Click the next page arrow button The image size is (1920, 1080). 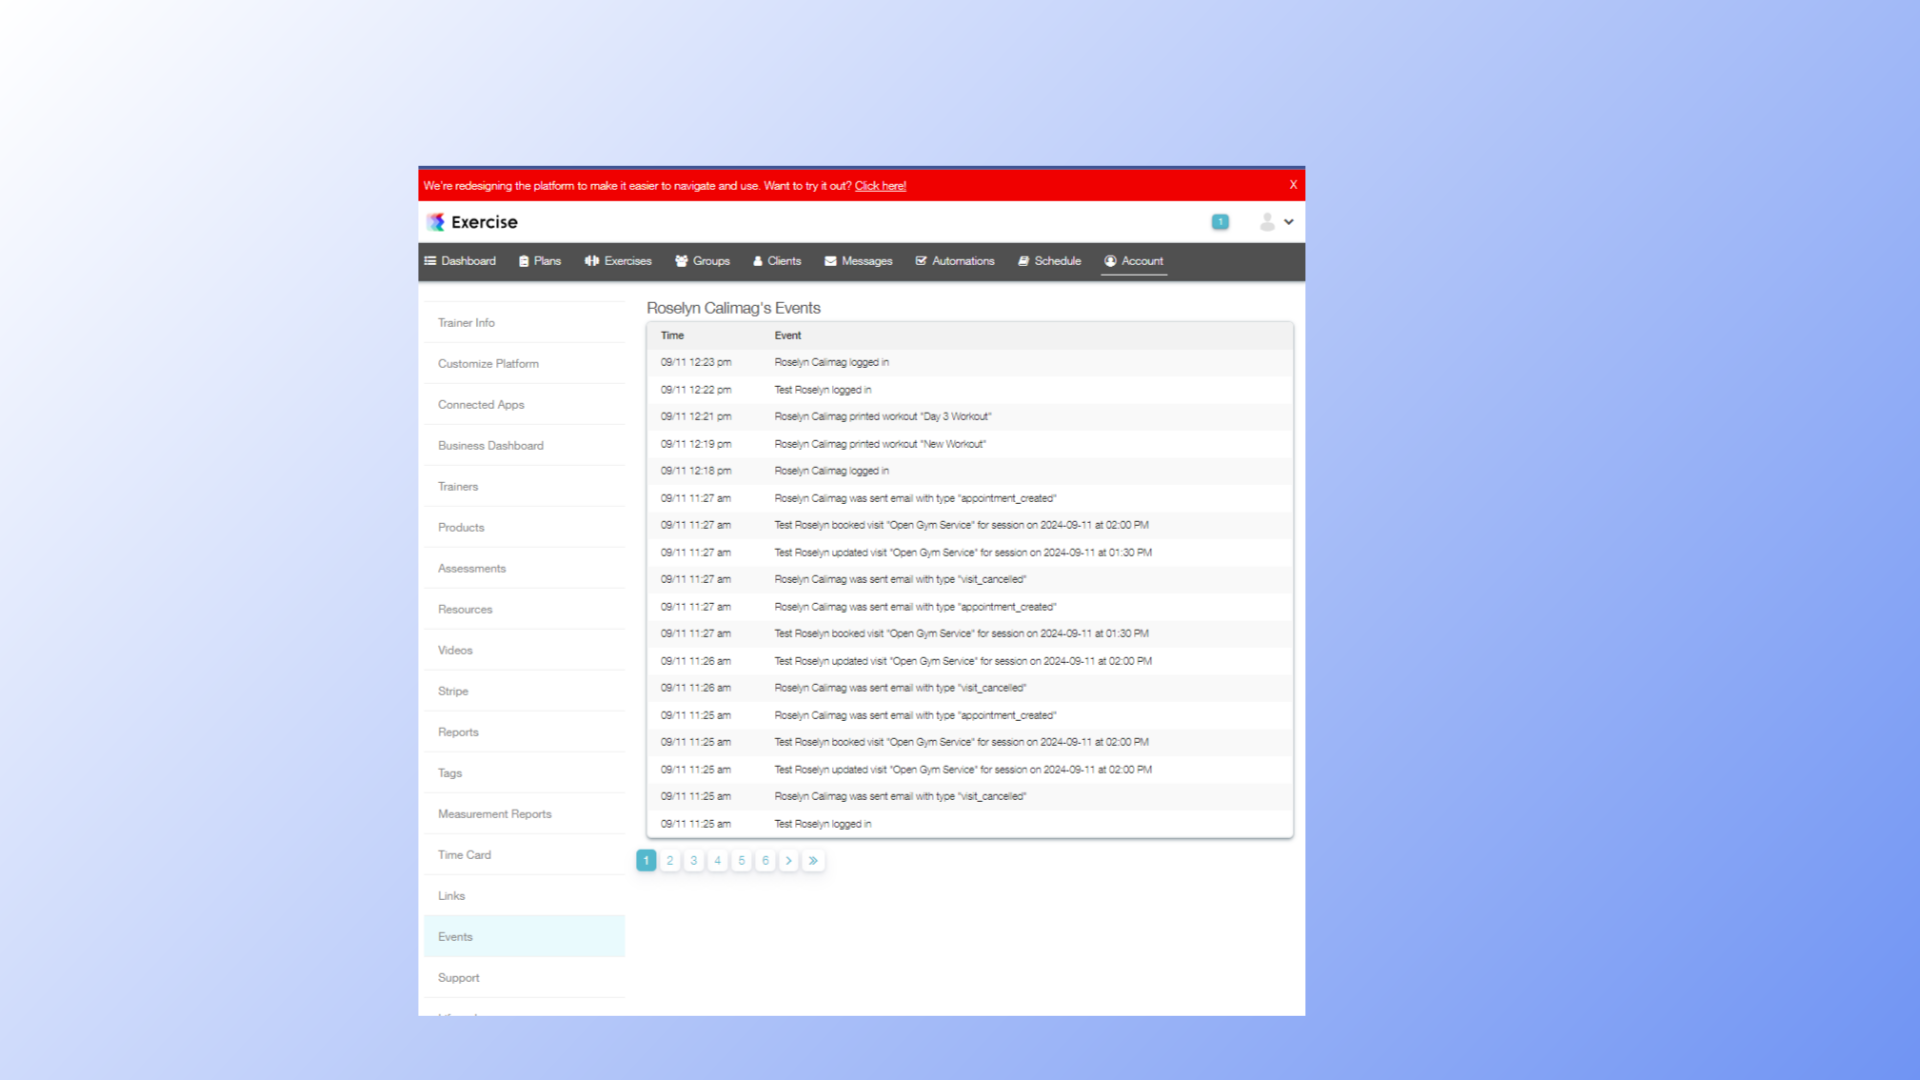coord(790,860)
